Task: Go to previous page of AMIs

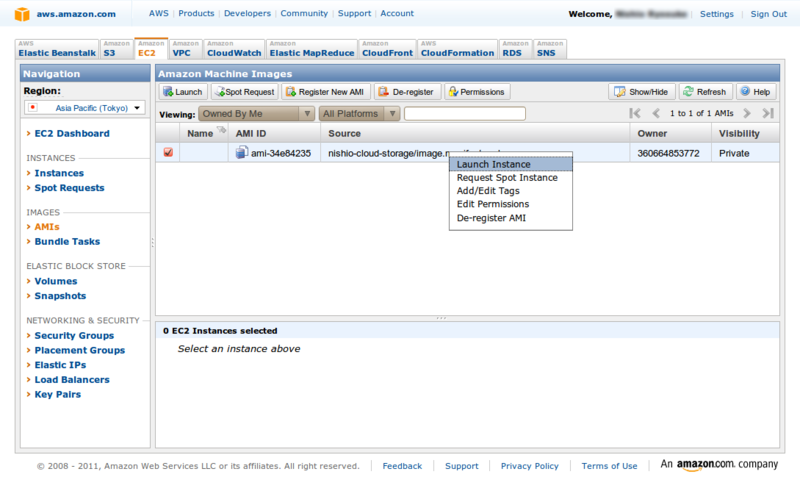Action: (656, 113)
